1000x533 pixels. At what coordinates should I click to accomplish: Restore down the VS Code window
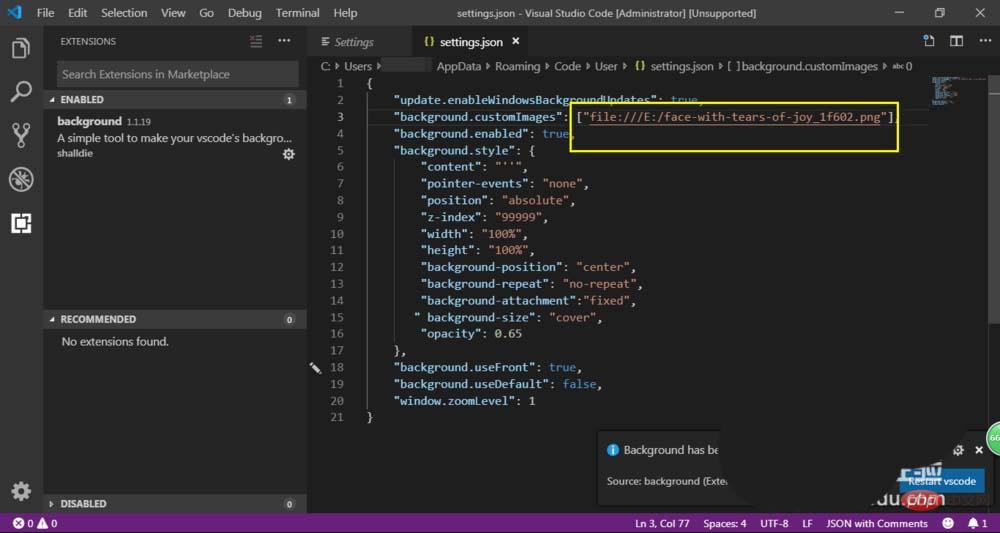(939, 13)
